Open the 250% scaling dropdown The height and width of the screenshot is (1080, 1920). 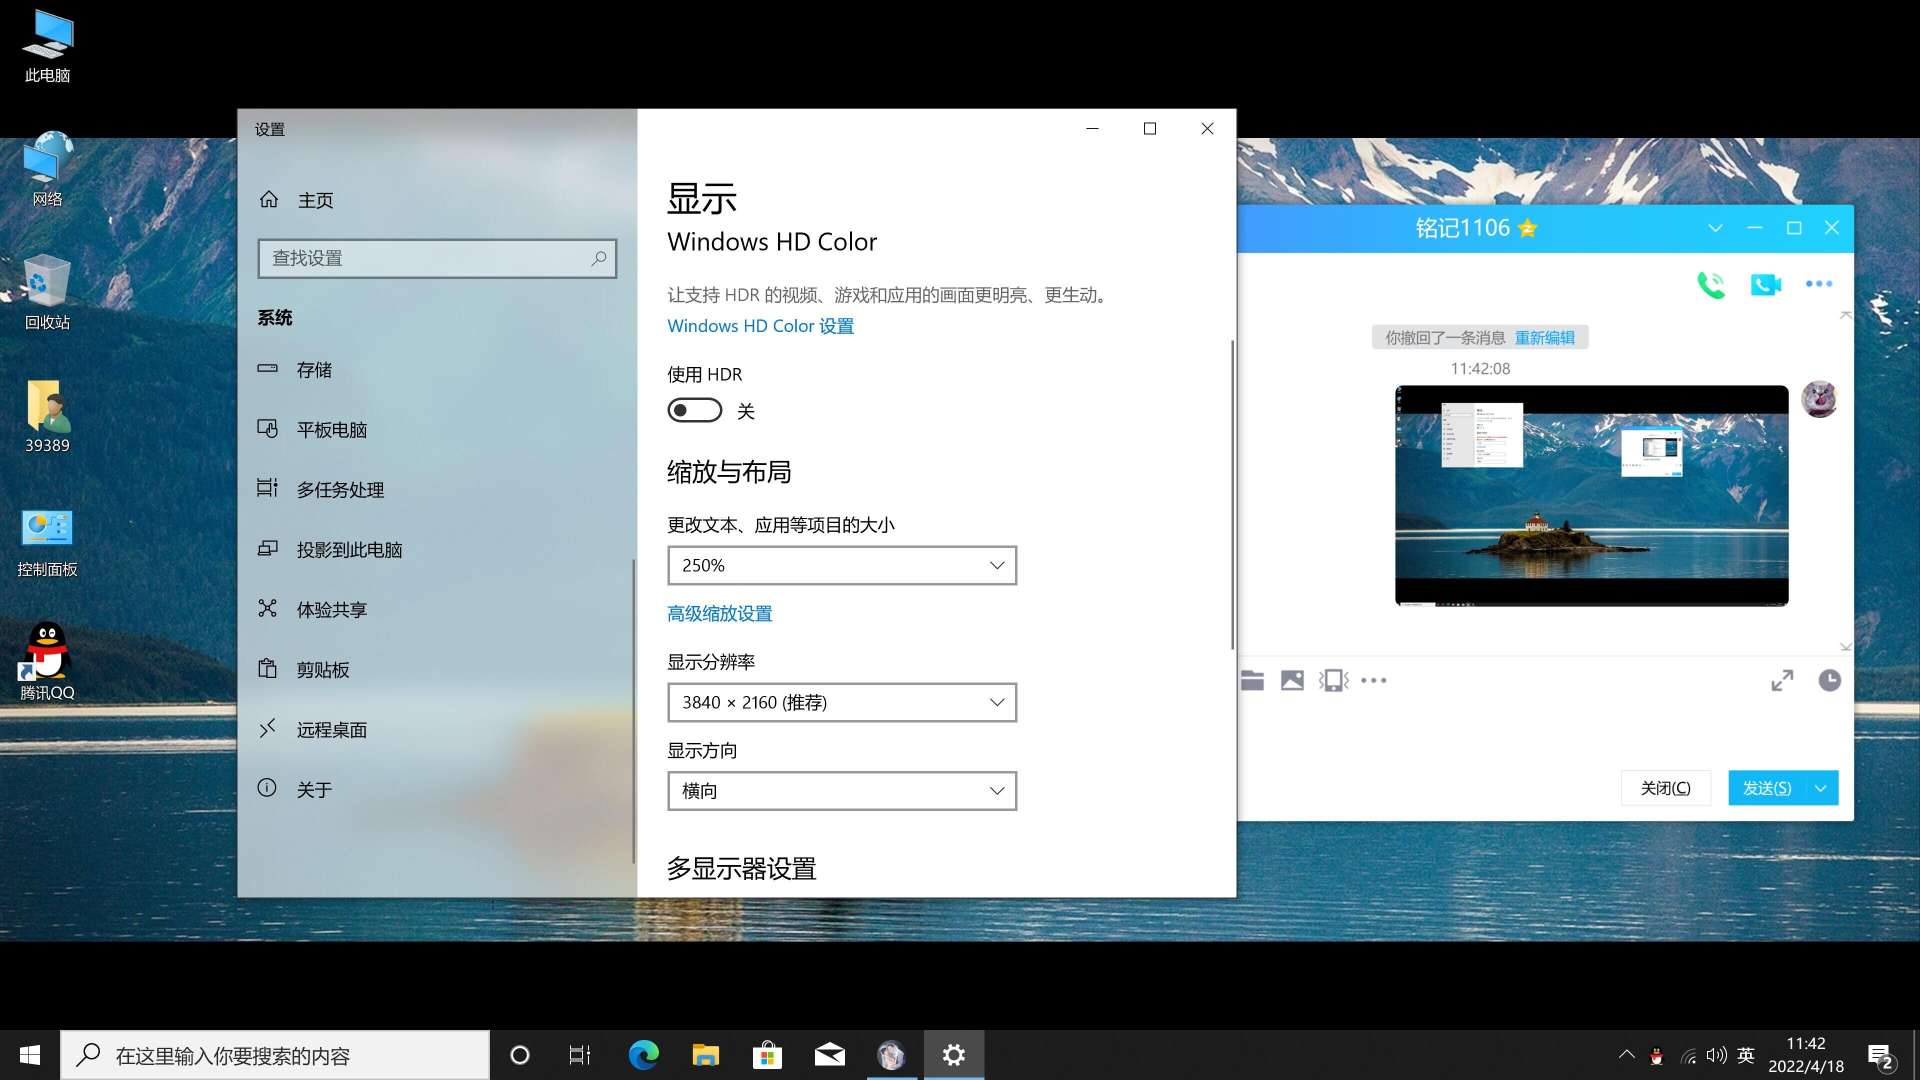click(x=841, y=565)
